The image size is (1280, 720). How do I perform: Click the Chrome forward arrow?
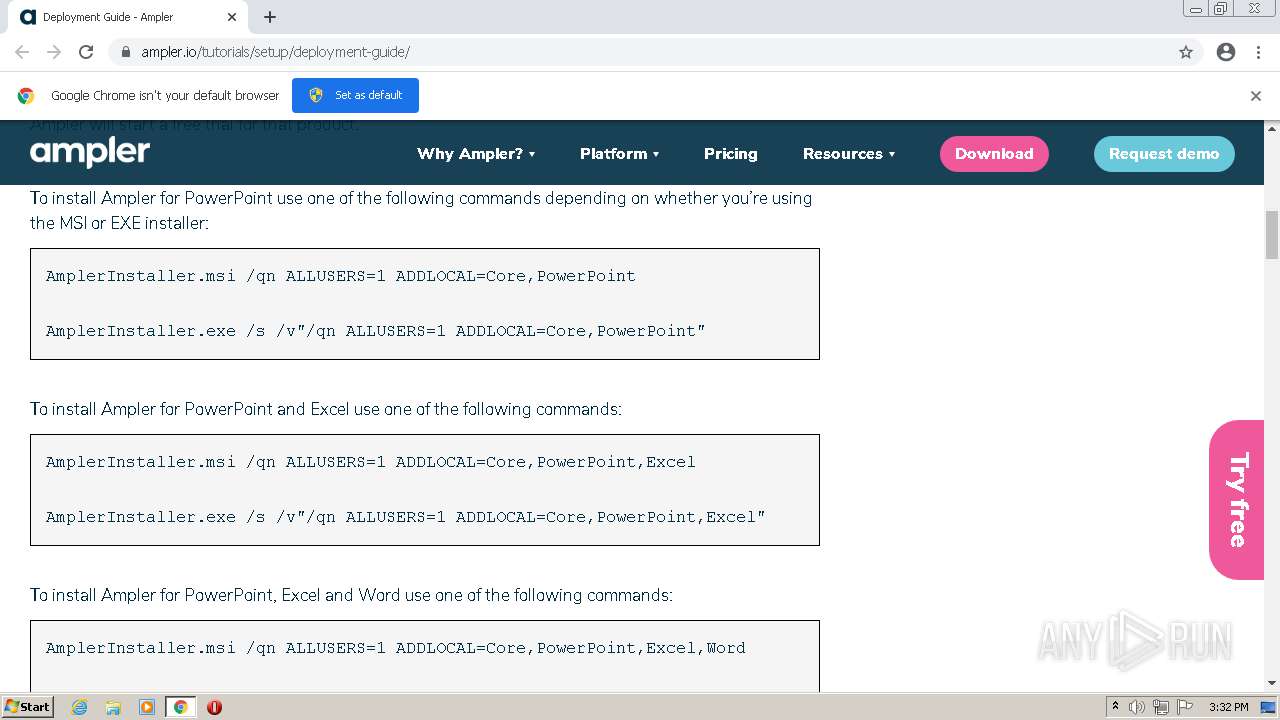(x=54, y=52)
